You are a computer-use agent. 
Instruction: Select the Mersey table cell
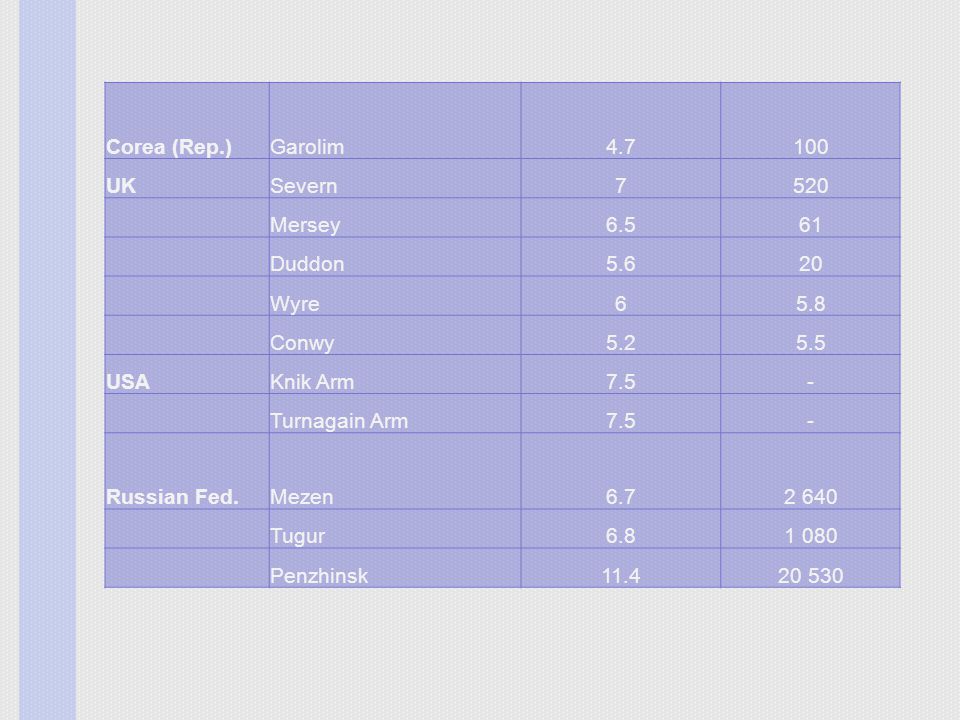point(395,217)
